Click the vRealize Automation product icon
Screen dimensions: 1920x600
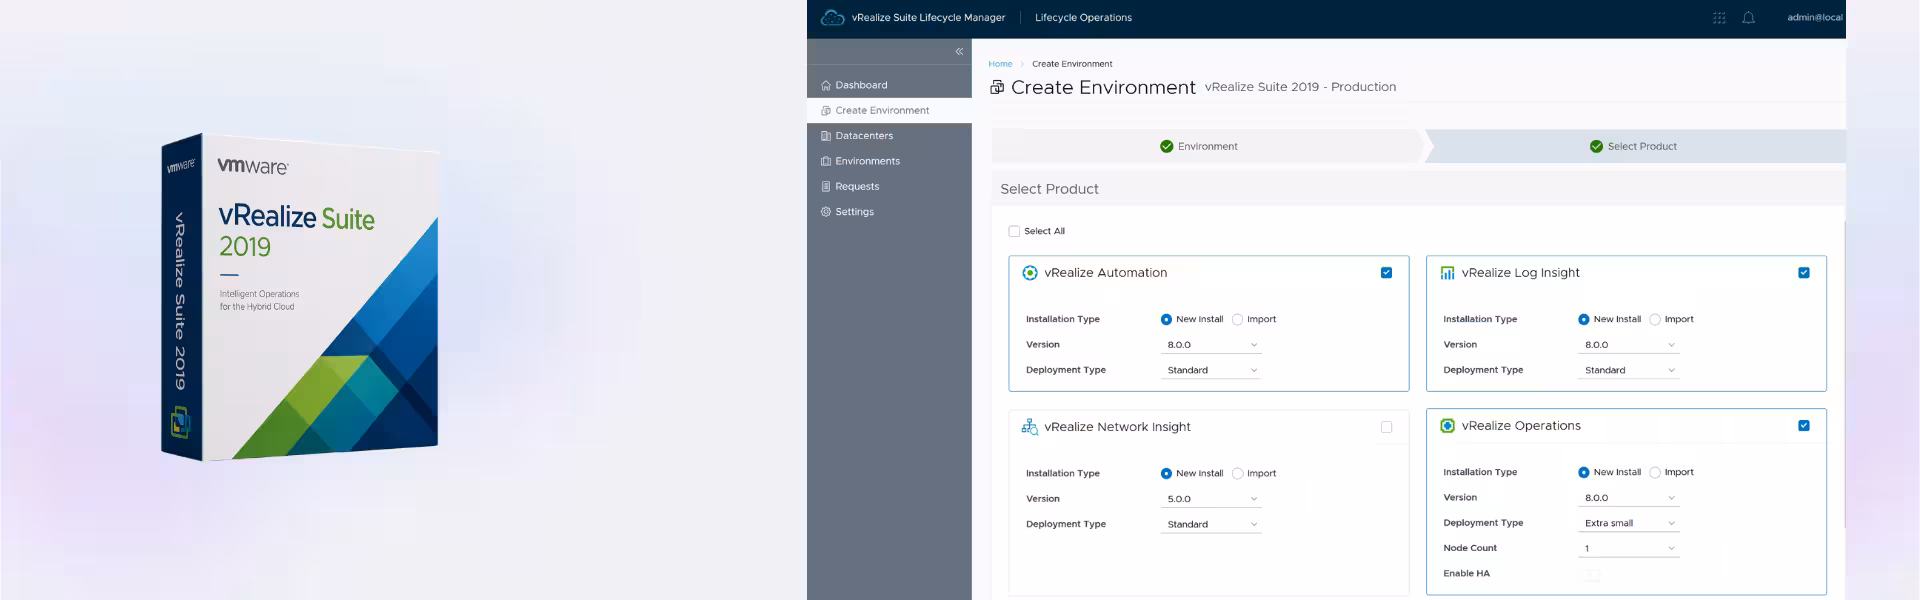tap(1030, 273)
